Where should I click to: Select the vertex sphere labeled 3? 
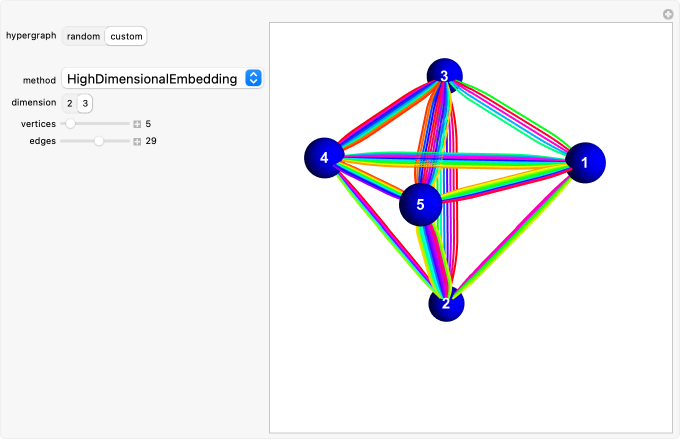(444, 75)
